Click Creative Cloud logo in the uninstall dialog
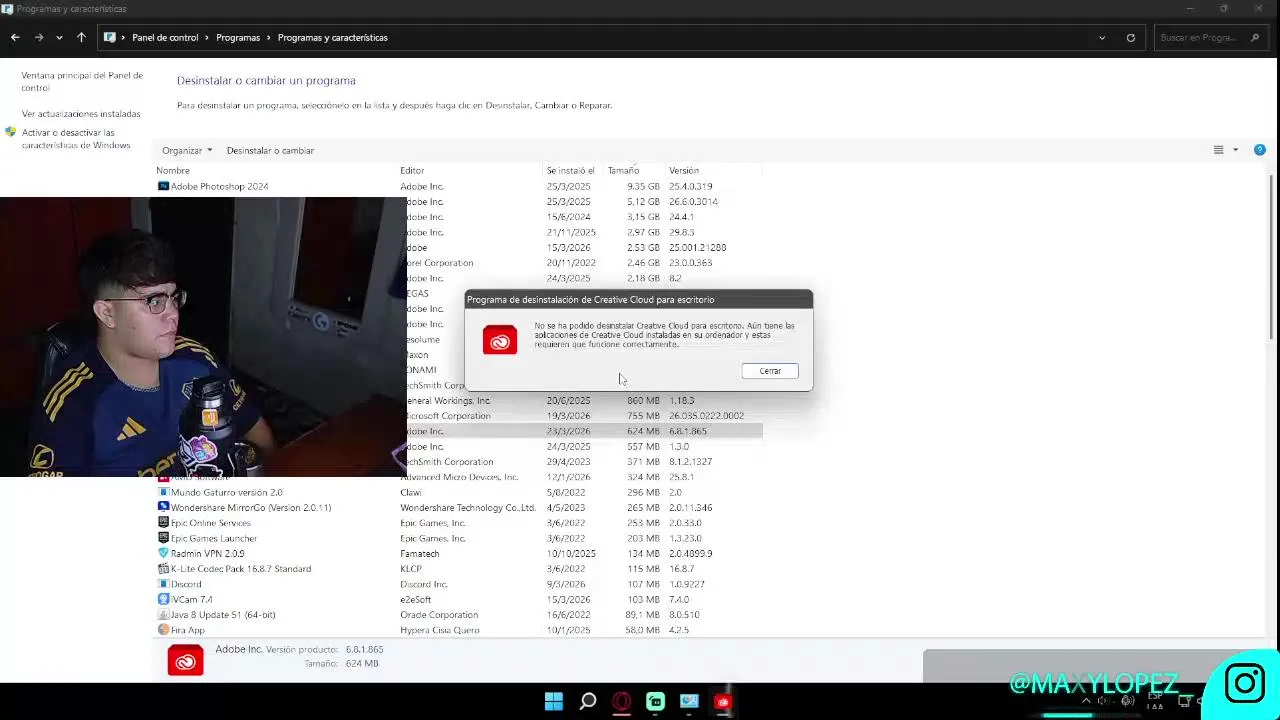This screenshot has width=1280, height=720. click(500, 340)
